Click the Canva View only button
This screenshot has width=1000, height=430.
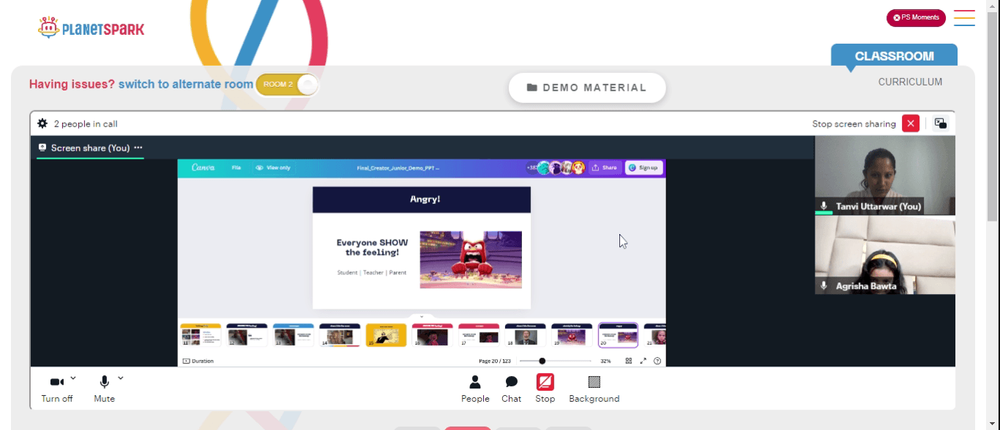tap(273, 168)
